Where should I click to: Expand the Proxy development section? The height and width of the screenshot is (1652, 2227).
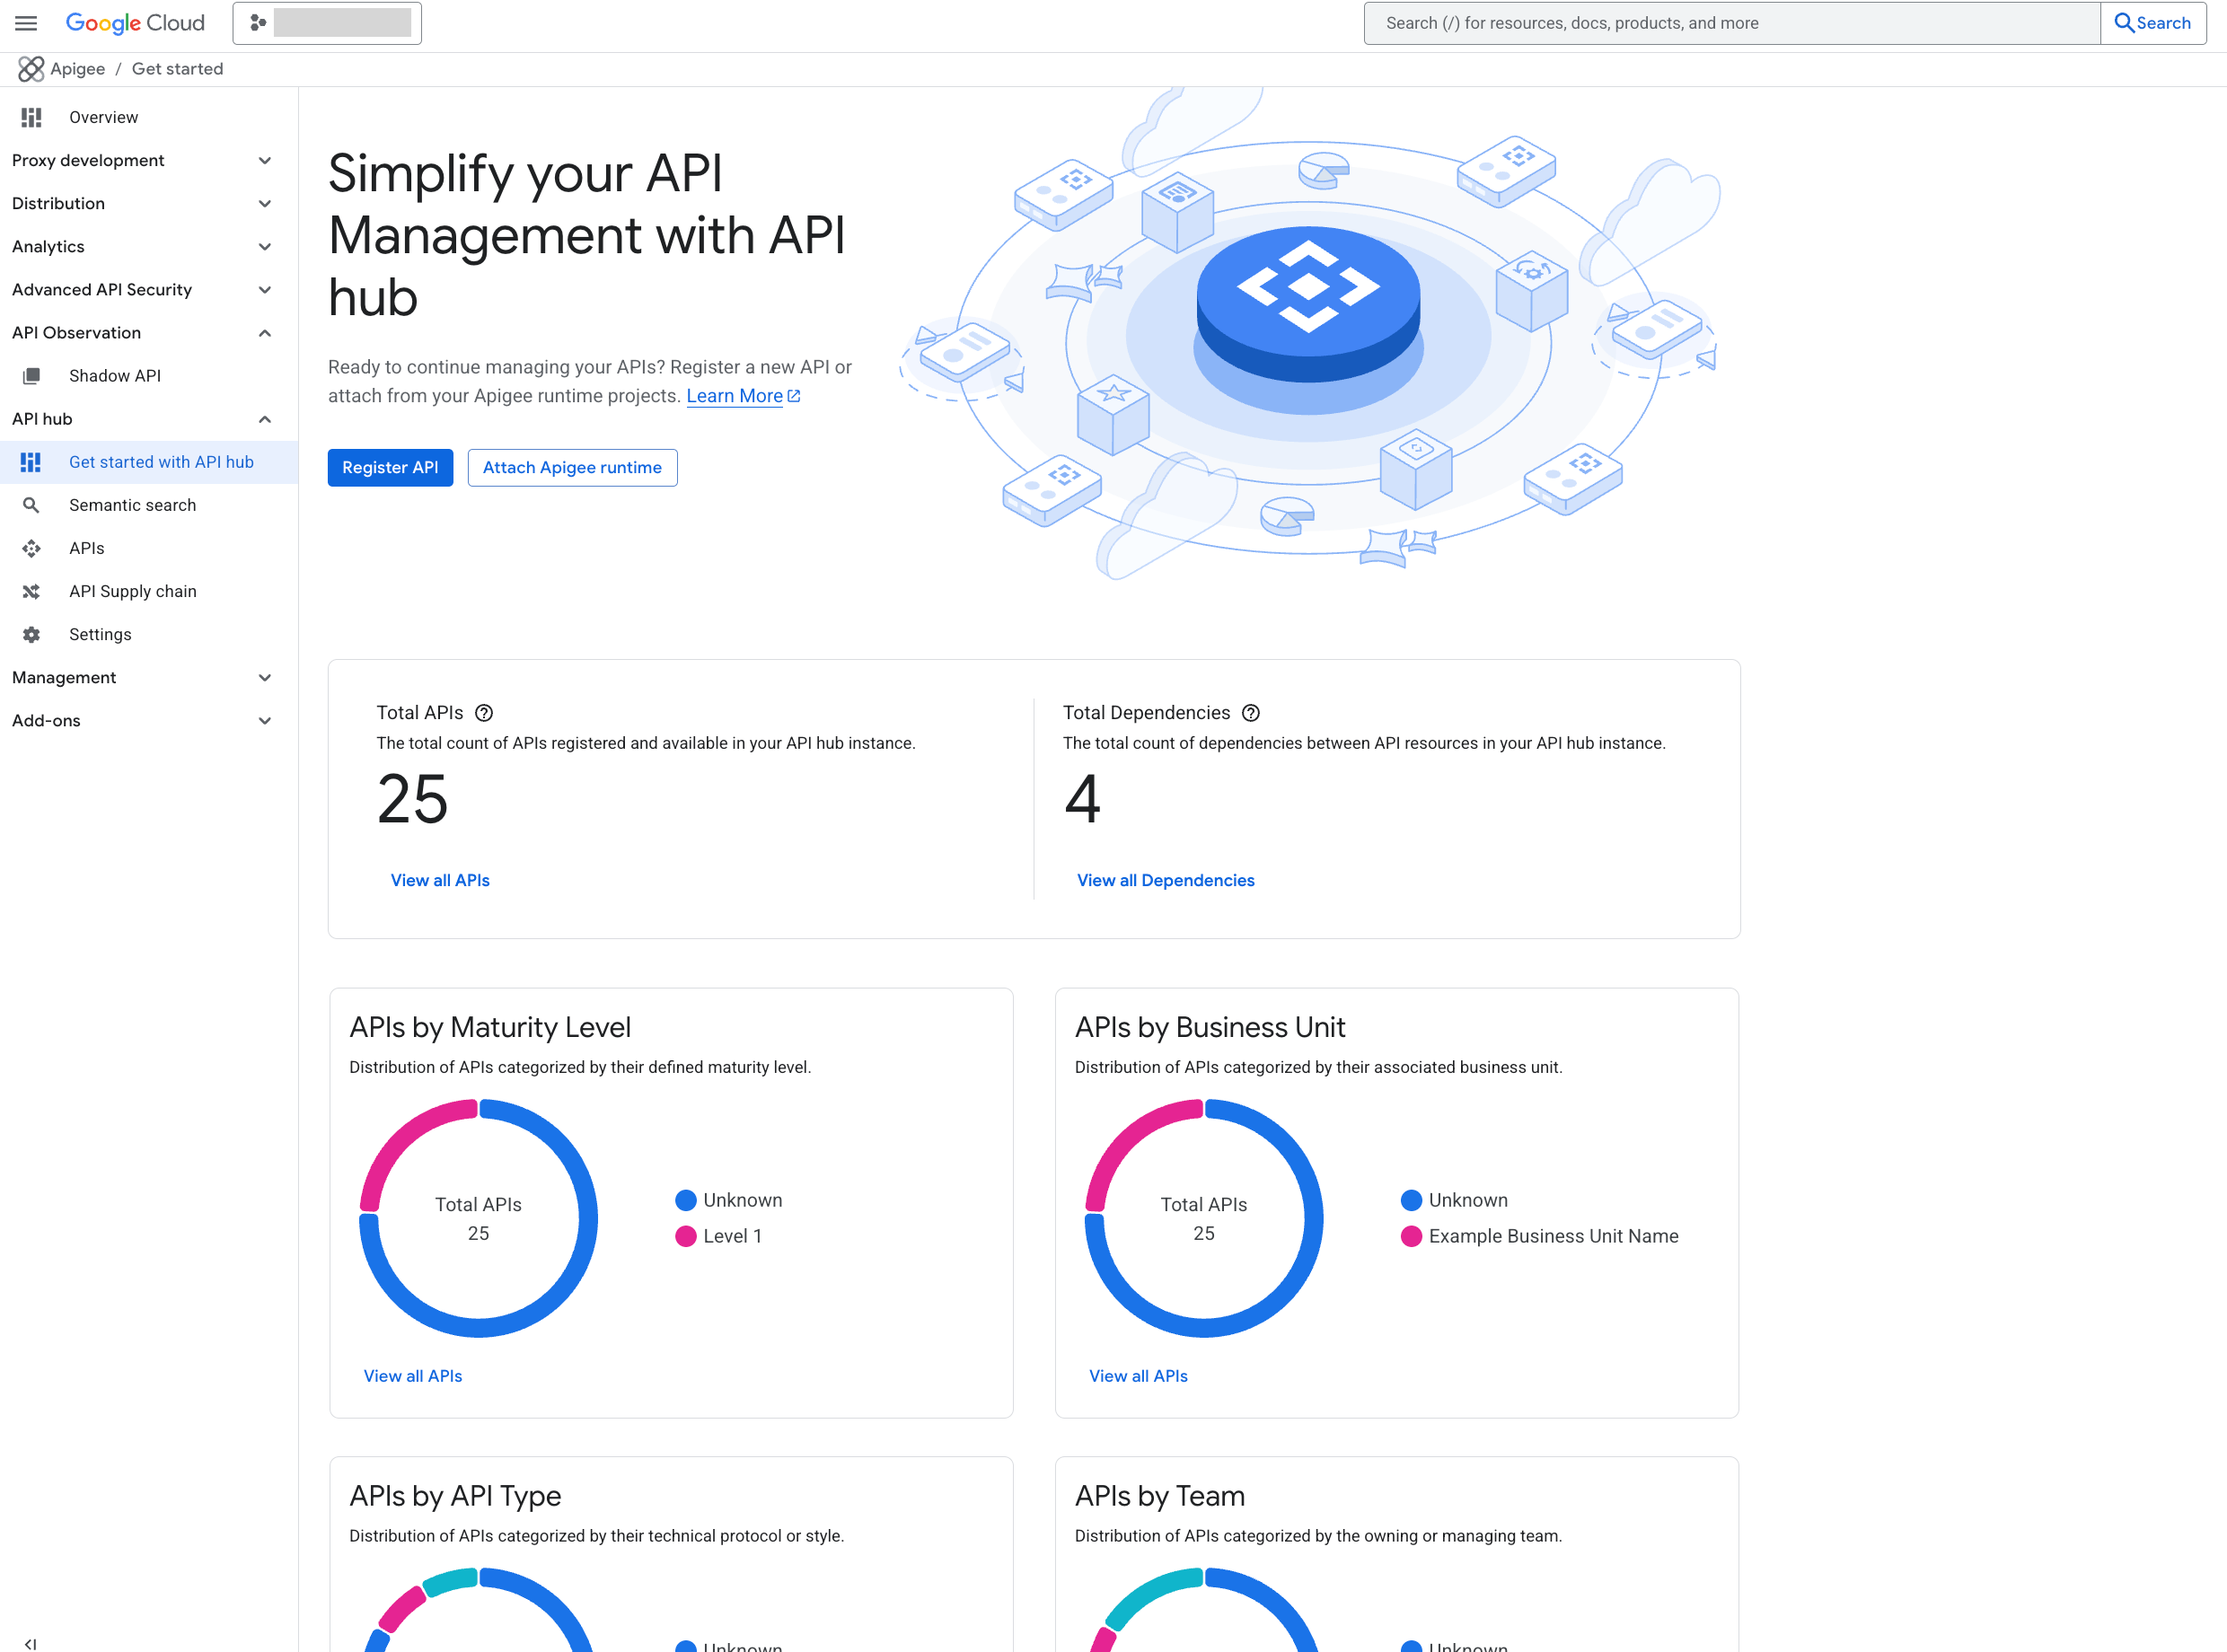click(x=264, y=160)
